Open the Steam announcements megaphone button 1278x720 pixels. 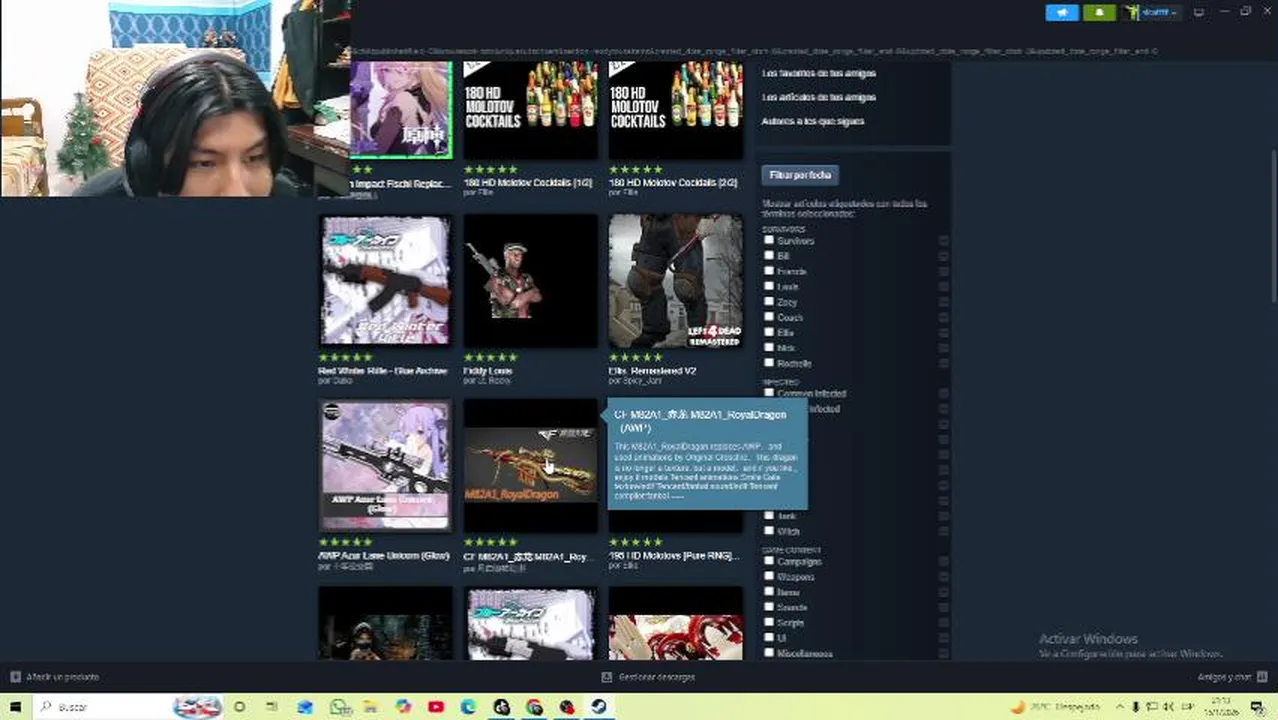(x=1062, y=12)
